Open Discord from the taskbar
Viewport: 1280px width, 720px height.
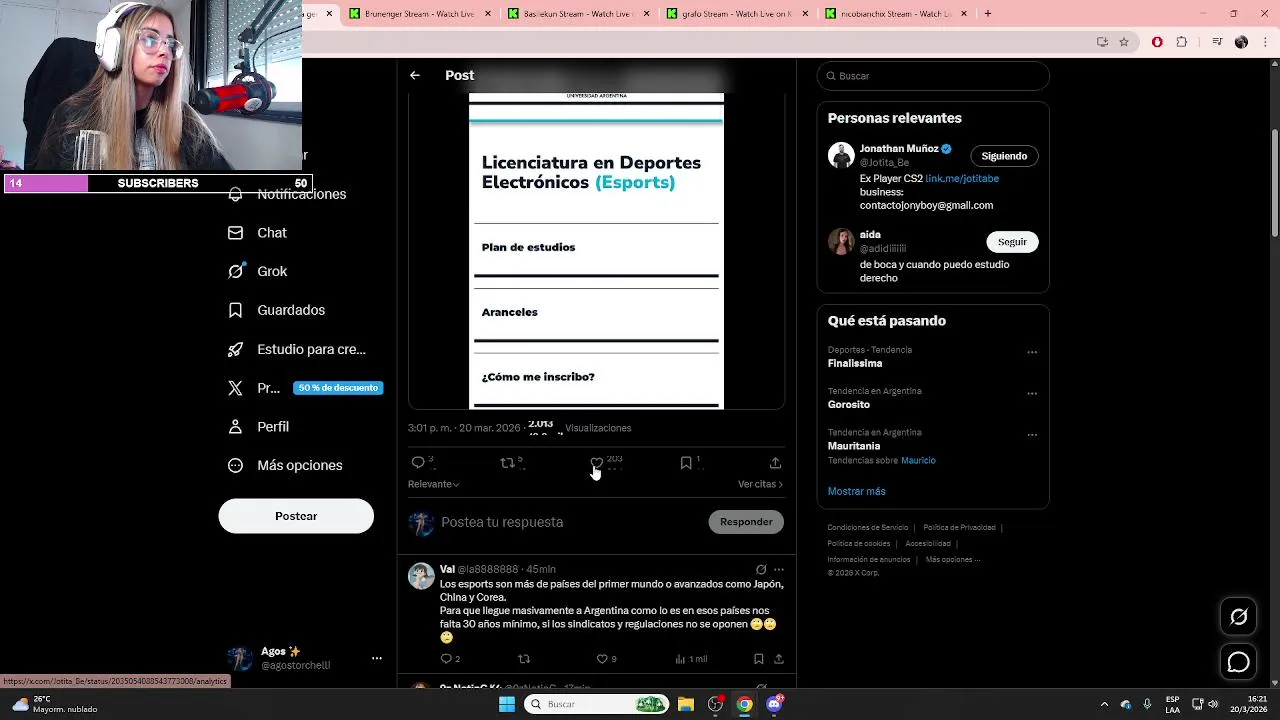tap(774, 704)
